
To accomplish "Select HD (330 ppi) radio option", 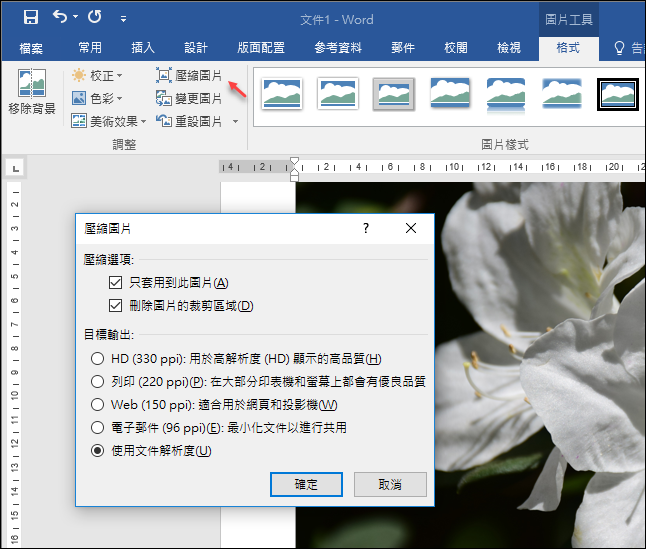I will coord(97,358).
